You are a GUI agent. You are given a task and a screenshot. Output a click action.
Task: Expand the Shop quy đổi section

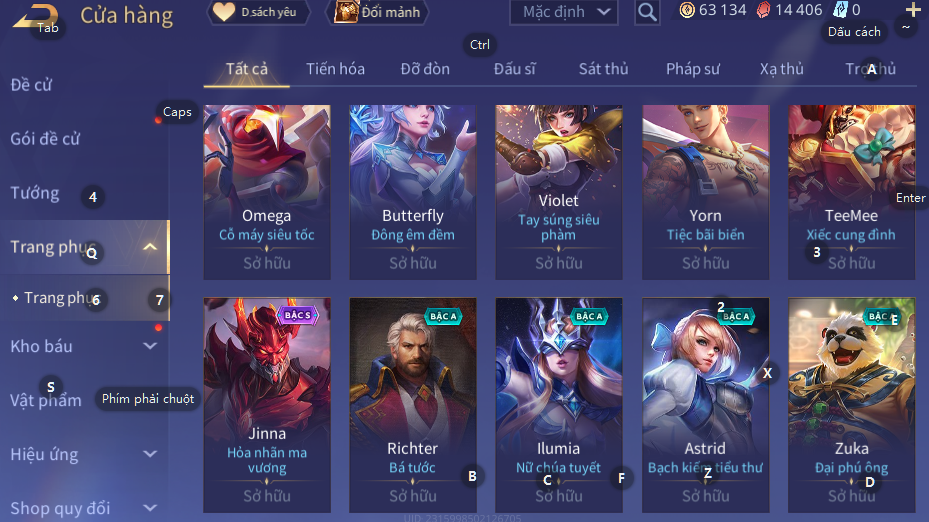150,508
